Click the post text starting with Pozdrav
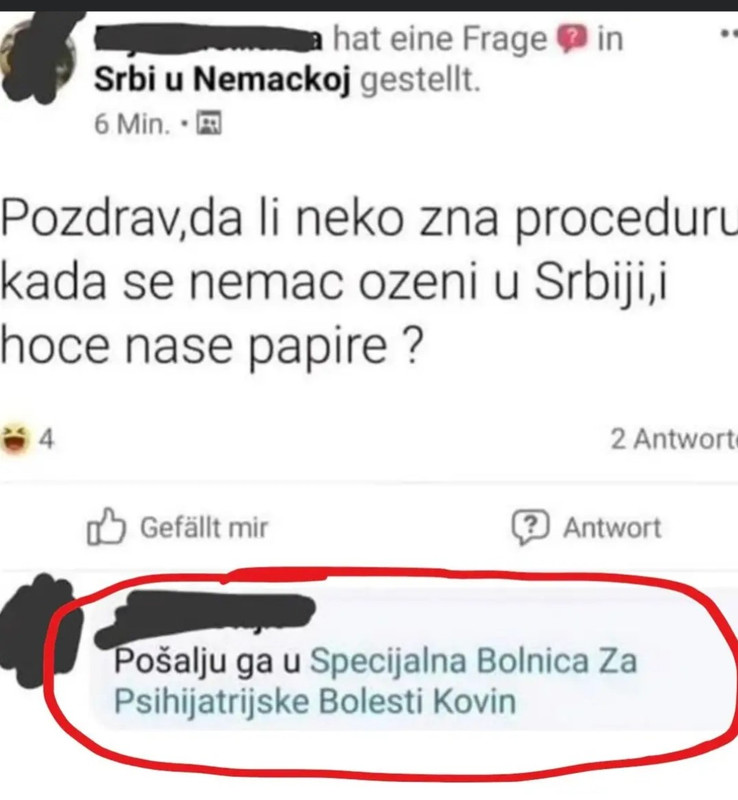Image resolution: width=738 pixels, height=800 pixels. (369, 282)
